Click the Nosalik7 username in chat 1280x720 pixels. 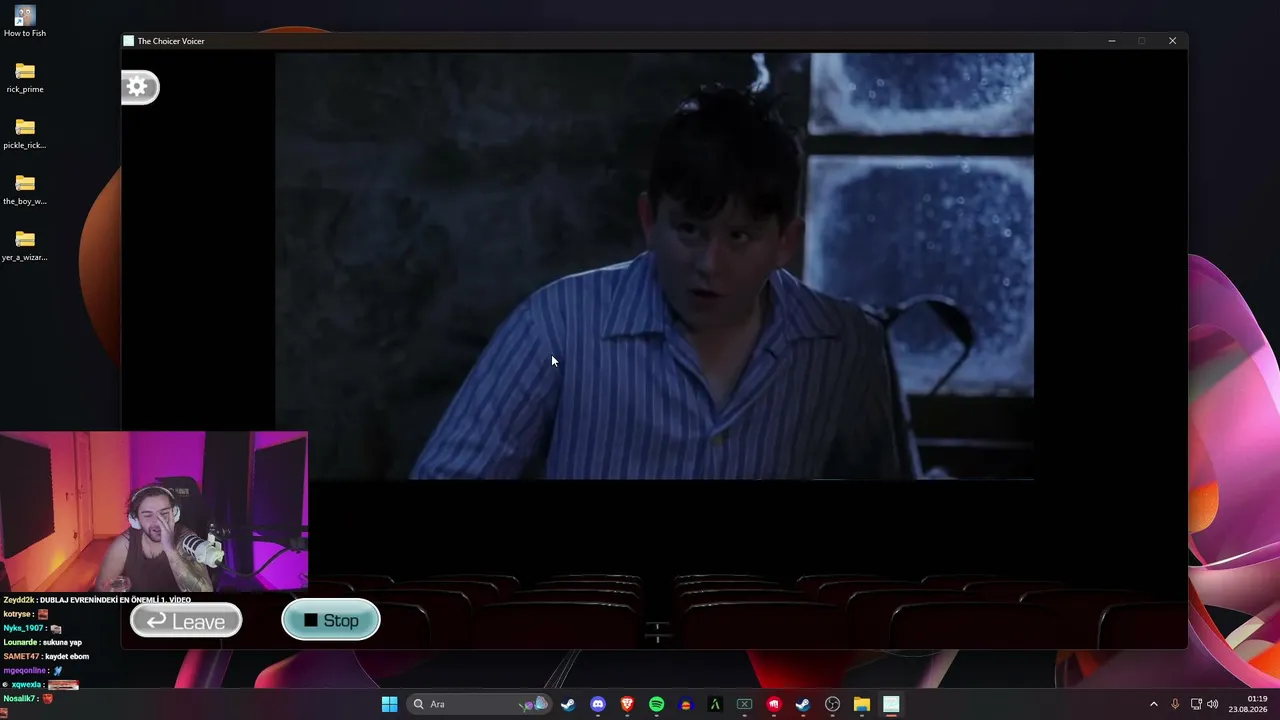19,698
